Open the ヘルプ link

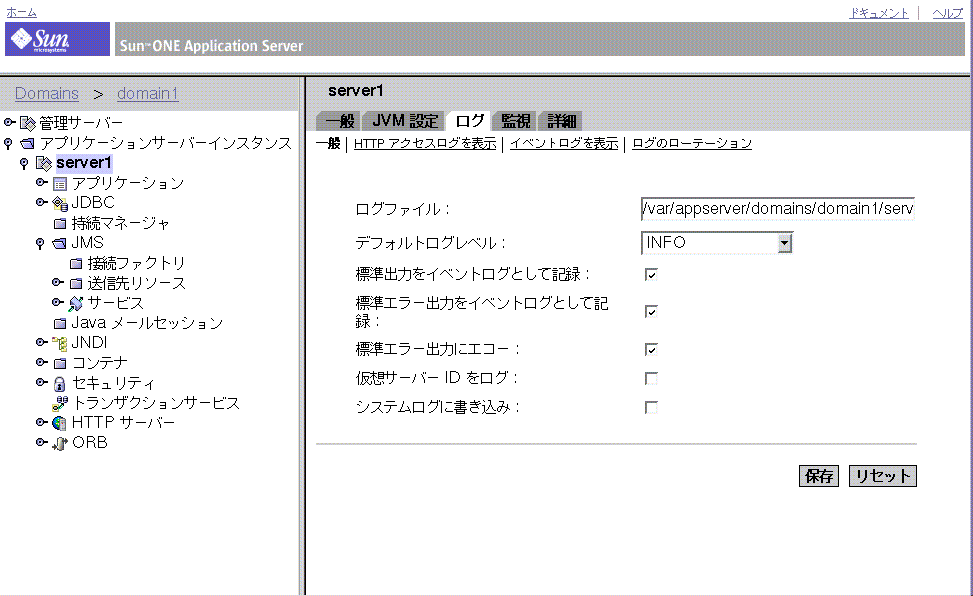(948, 13)
